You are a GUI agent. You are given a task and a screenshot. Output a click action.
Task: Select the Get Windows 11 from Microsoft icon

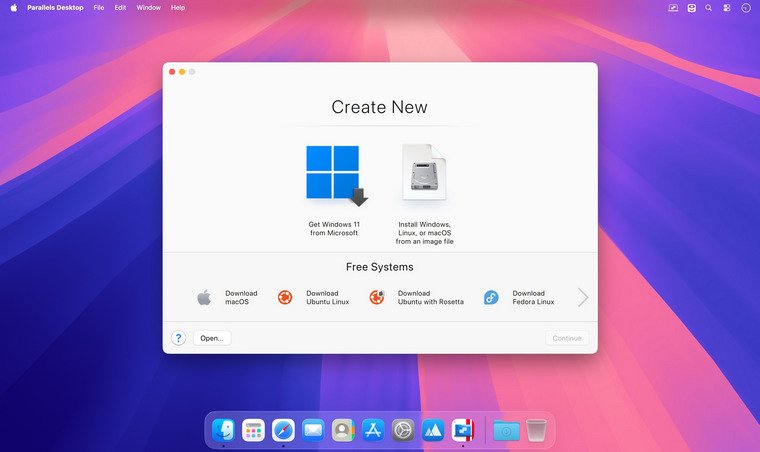tap(336, 175)
